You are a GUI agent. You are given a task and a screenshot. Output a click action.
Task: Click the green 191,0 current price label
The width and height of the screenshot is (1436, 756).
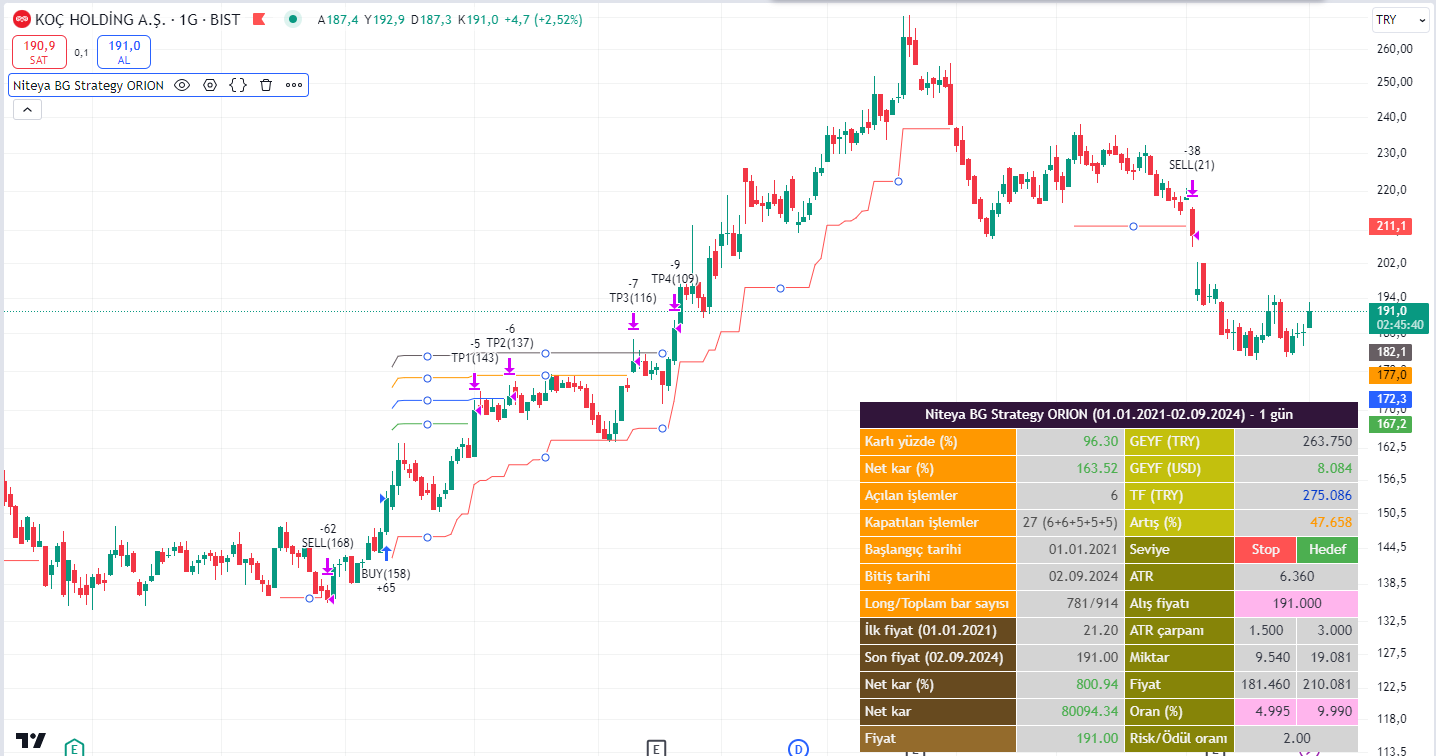(1398, 317)
